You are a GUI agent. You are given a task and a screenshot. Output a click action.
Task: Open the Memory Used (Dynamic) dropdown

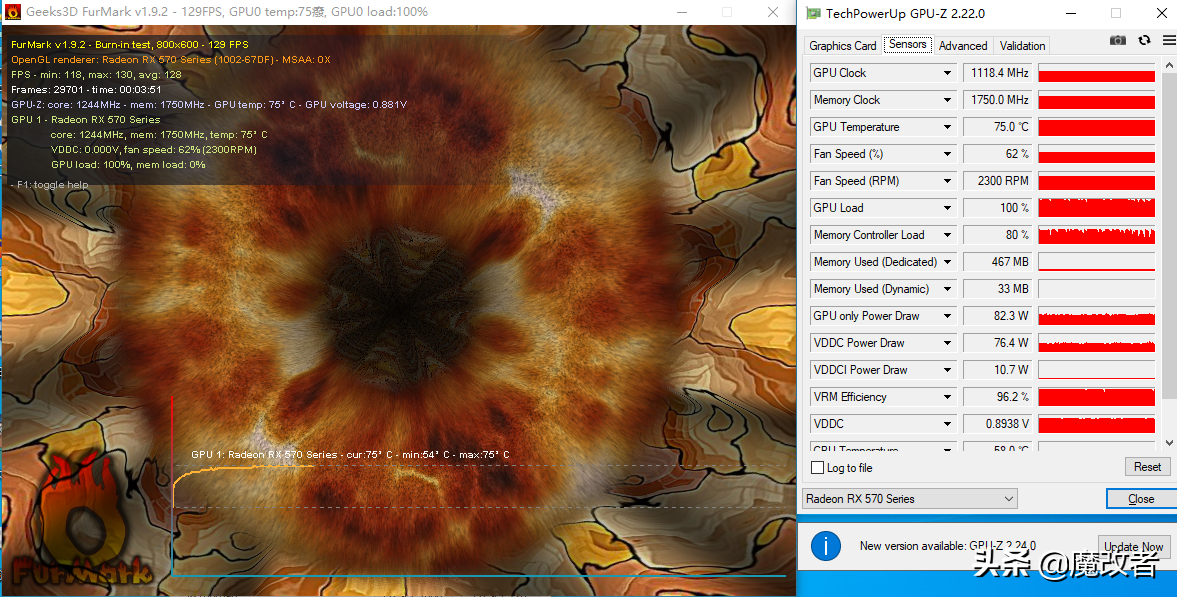pos(947,289)
